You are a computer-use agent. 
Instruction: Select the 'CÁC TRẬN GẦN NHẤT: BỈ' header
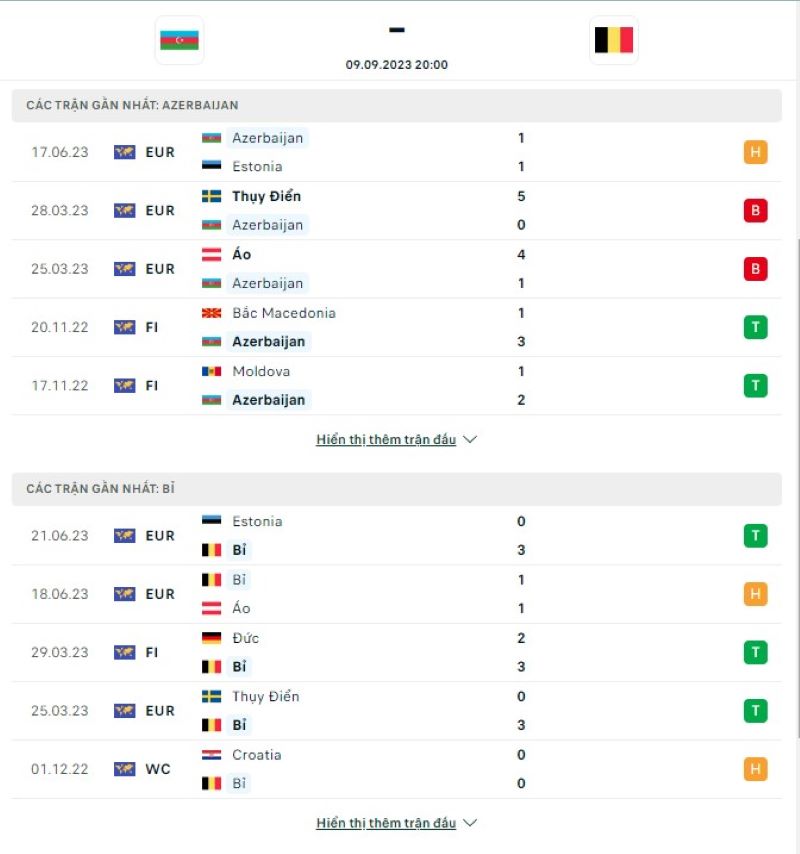100,489
